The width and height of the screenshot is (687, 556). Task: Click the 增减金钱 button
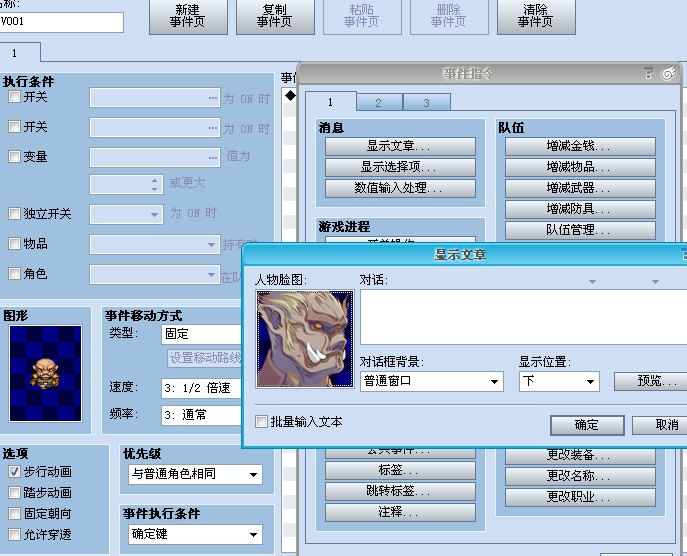[581, 146]
